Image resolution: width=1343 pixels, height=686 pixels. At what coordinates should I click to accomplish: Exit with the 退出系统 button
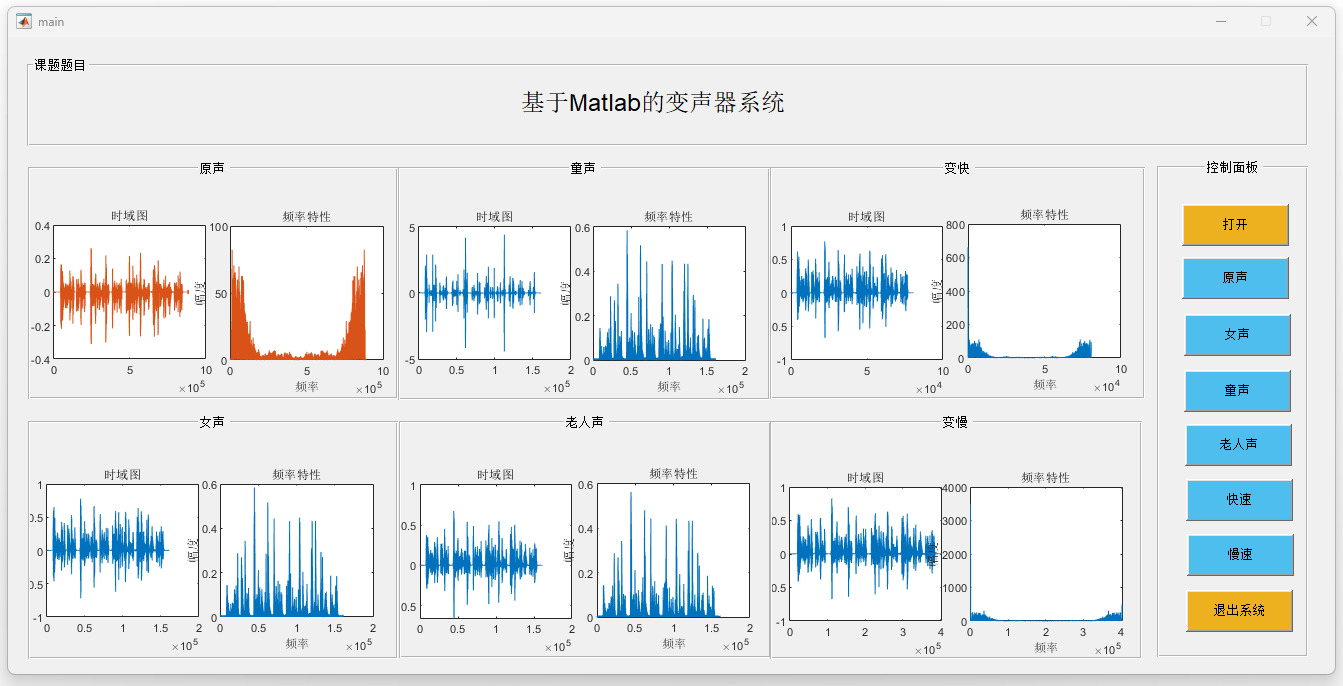click(1240, 611)
